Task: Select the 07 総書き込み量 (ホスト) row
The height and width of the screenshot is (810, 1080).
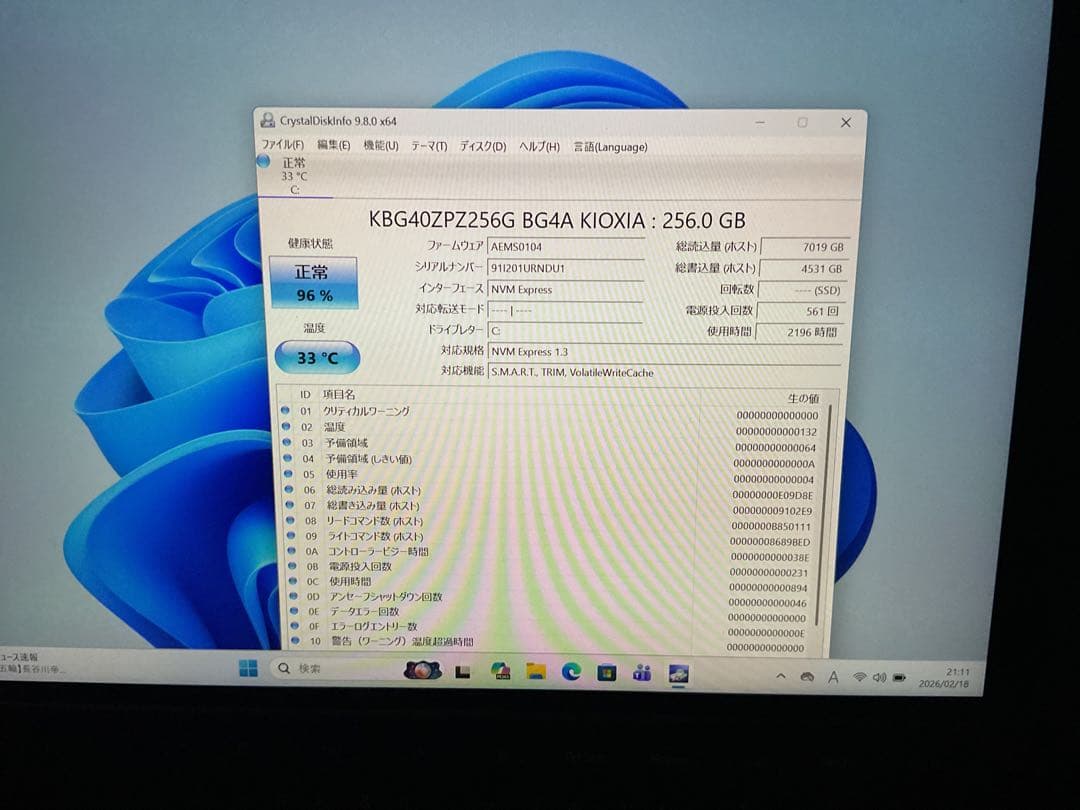Action: click(x=550, y=508)
